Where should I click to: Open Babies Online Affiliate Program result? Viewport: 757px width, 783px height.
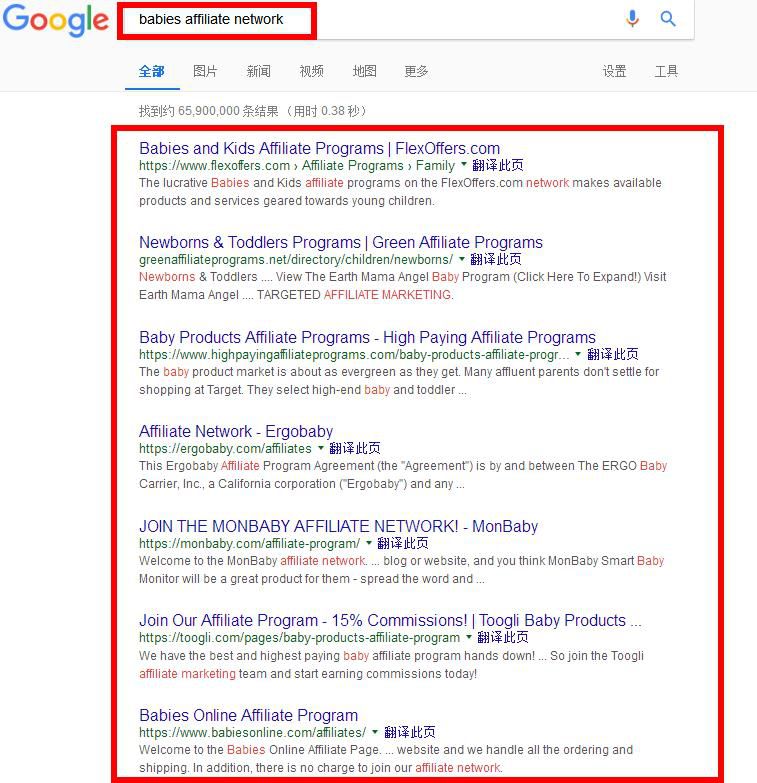(x=248, y=715)
